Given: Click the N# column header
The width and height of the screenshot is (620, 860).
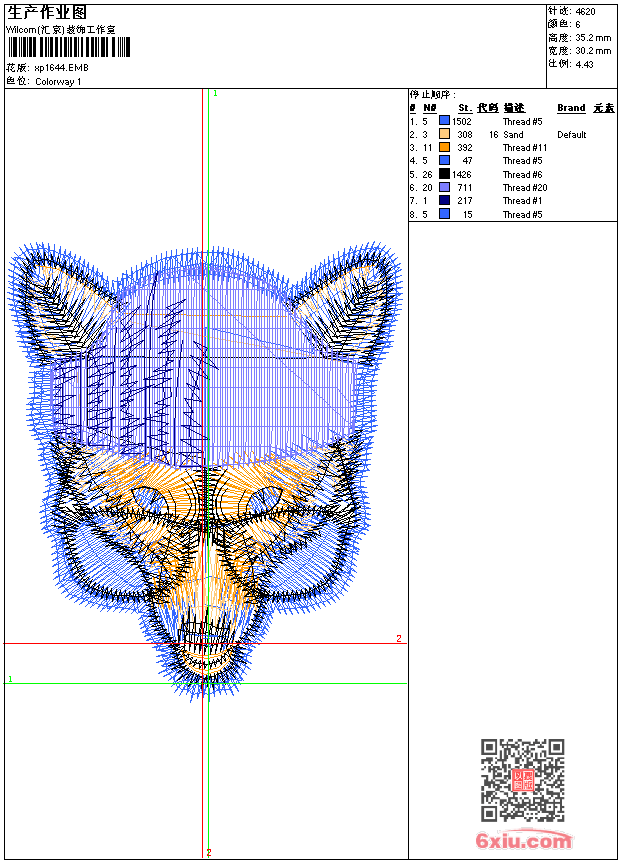Looking at the screenshot, I should pyautogui.click(x=429, y=108).
